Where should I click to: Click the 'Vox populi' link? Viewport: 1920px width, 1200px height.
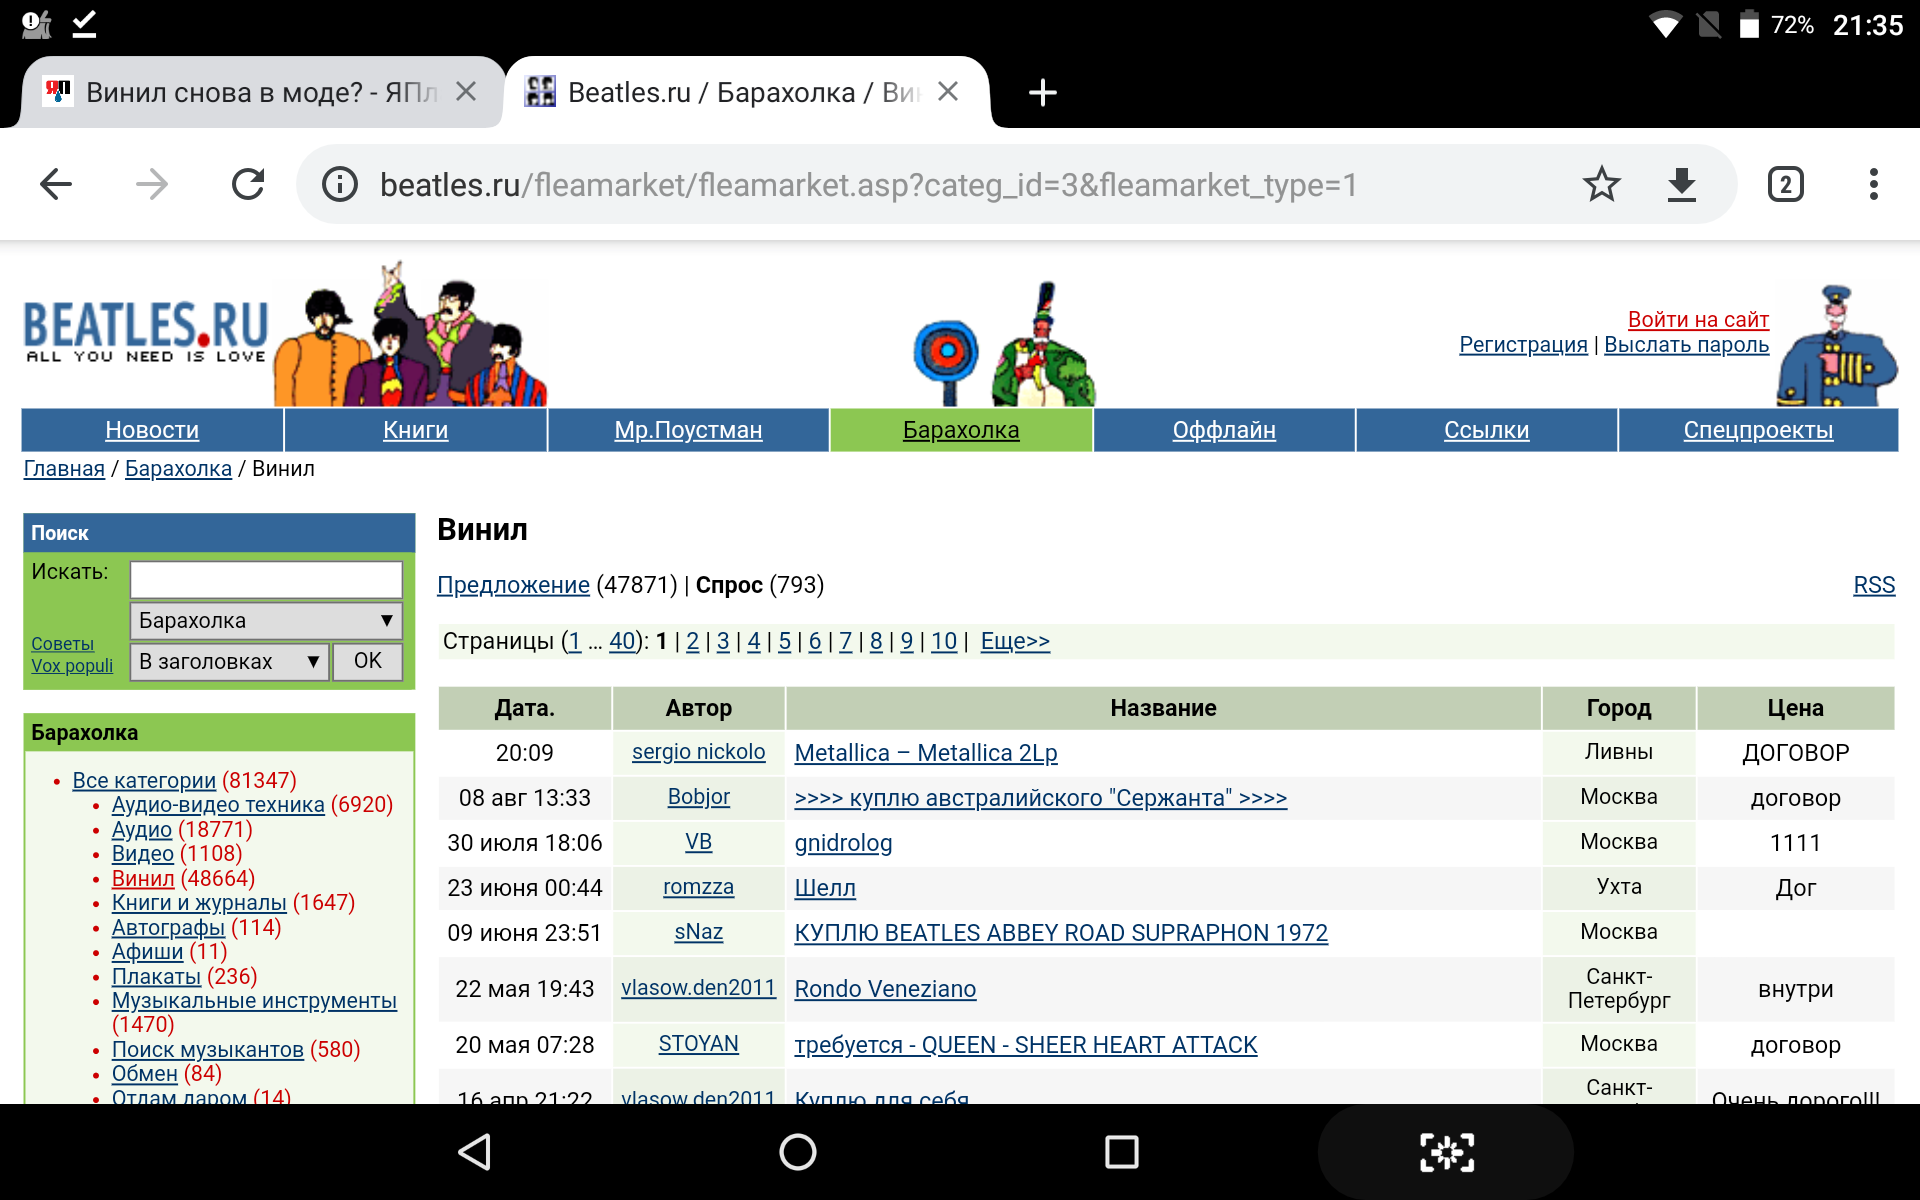coord(72,666)
